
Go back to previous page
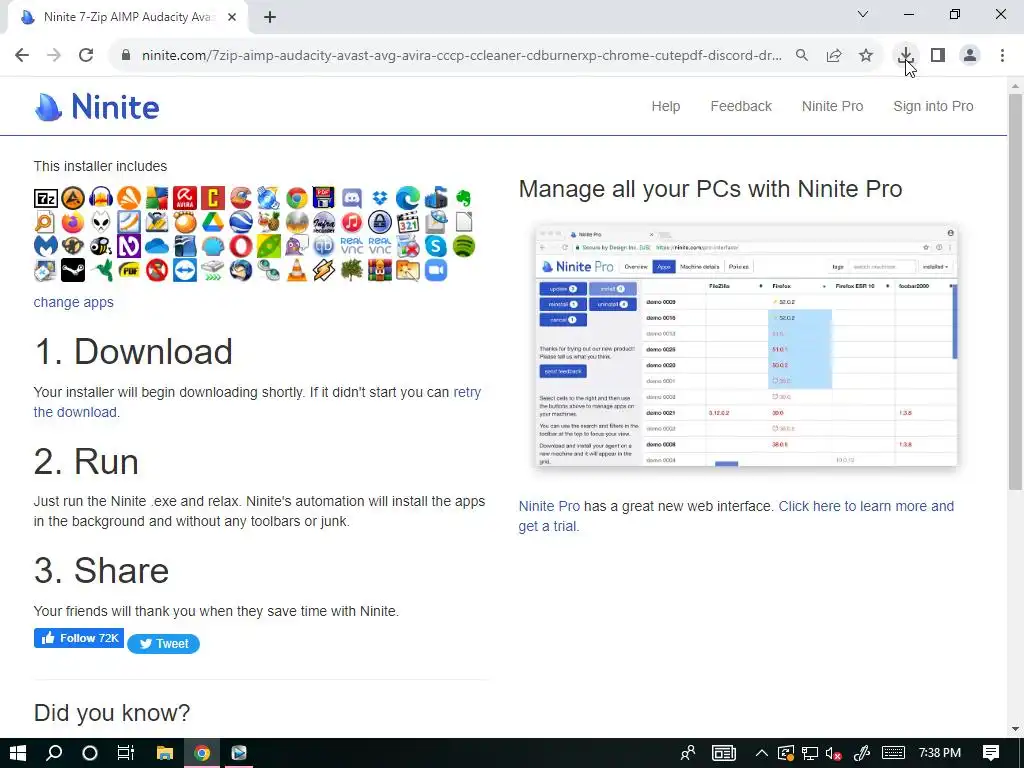tap(22, 56)
